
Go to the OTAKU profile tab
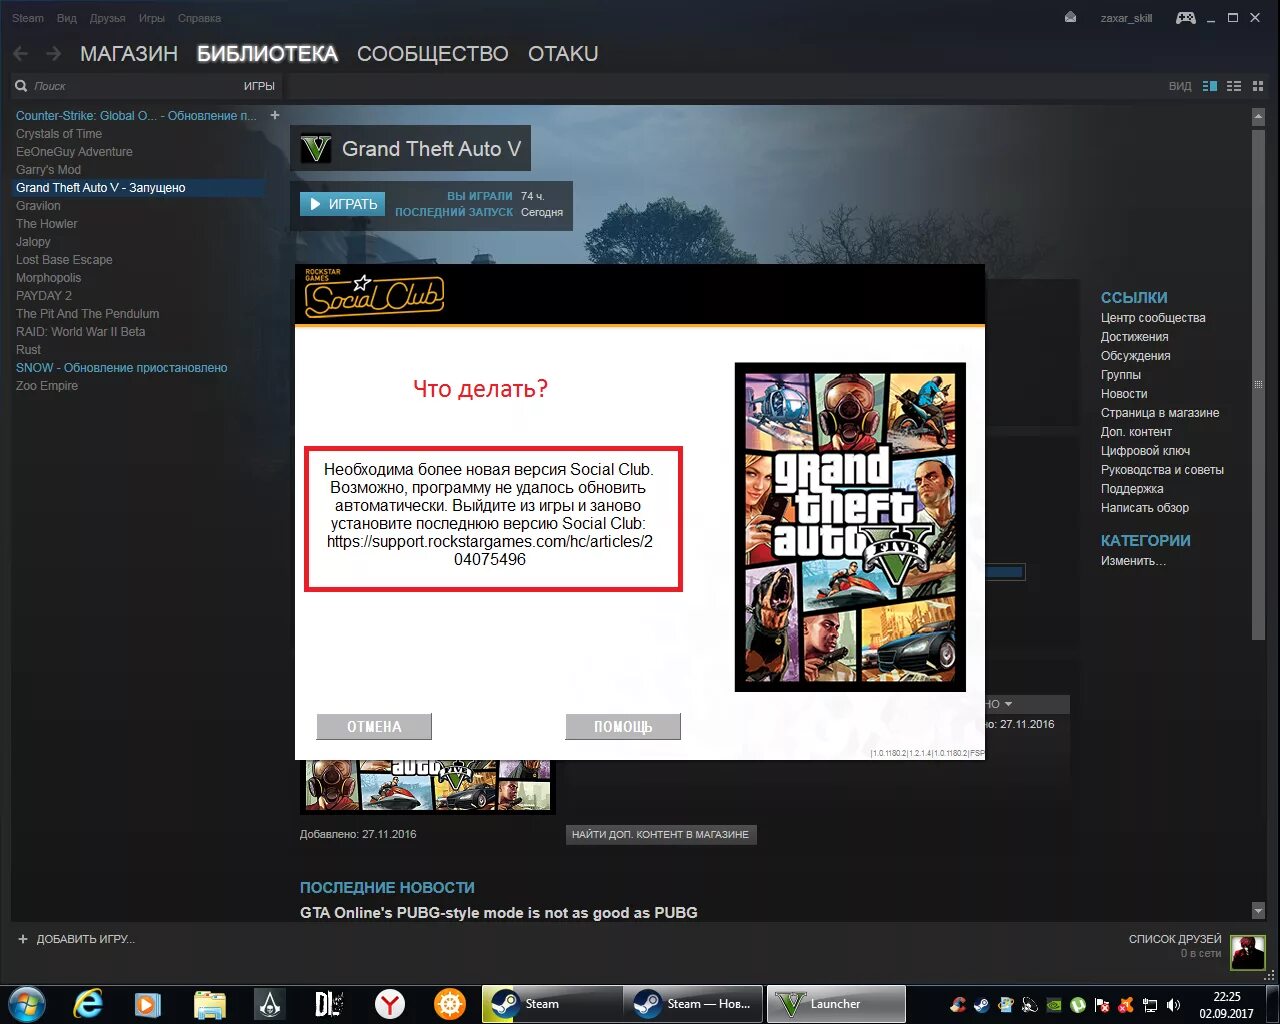(563, 54)
